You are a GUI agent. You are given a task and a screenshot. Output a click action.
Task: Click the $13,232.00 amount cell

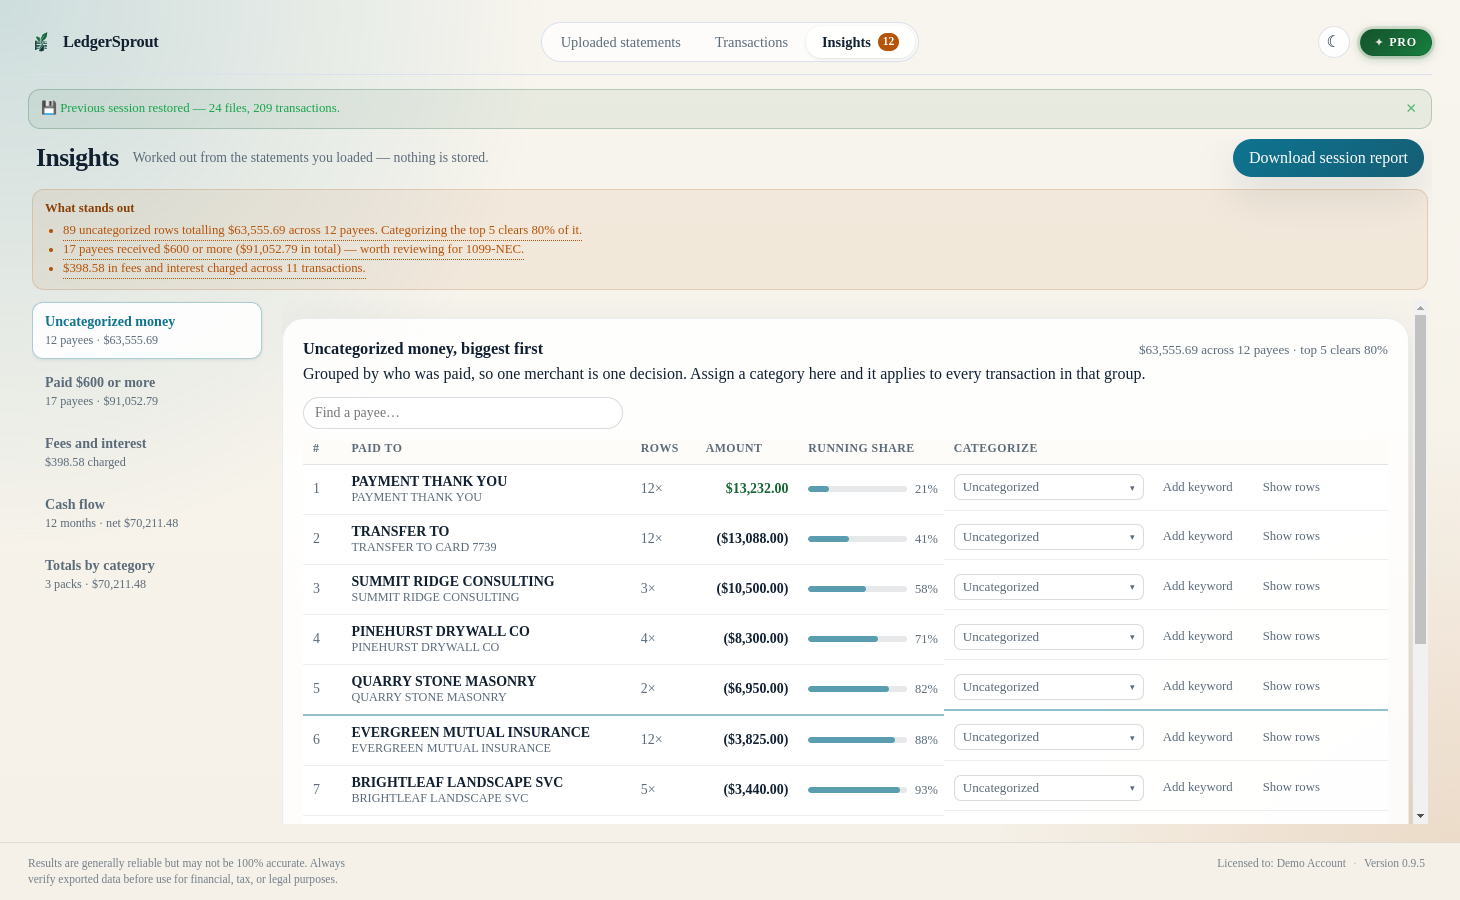click(757, 489)
